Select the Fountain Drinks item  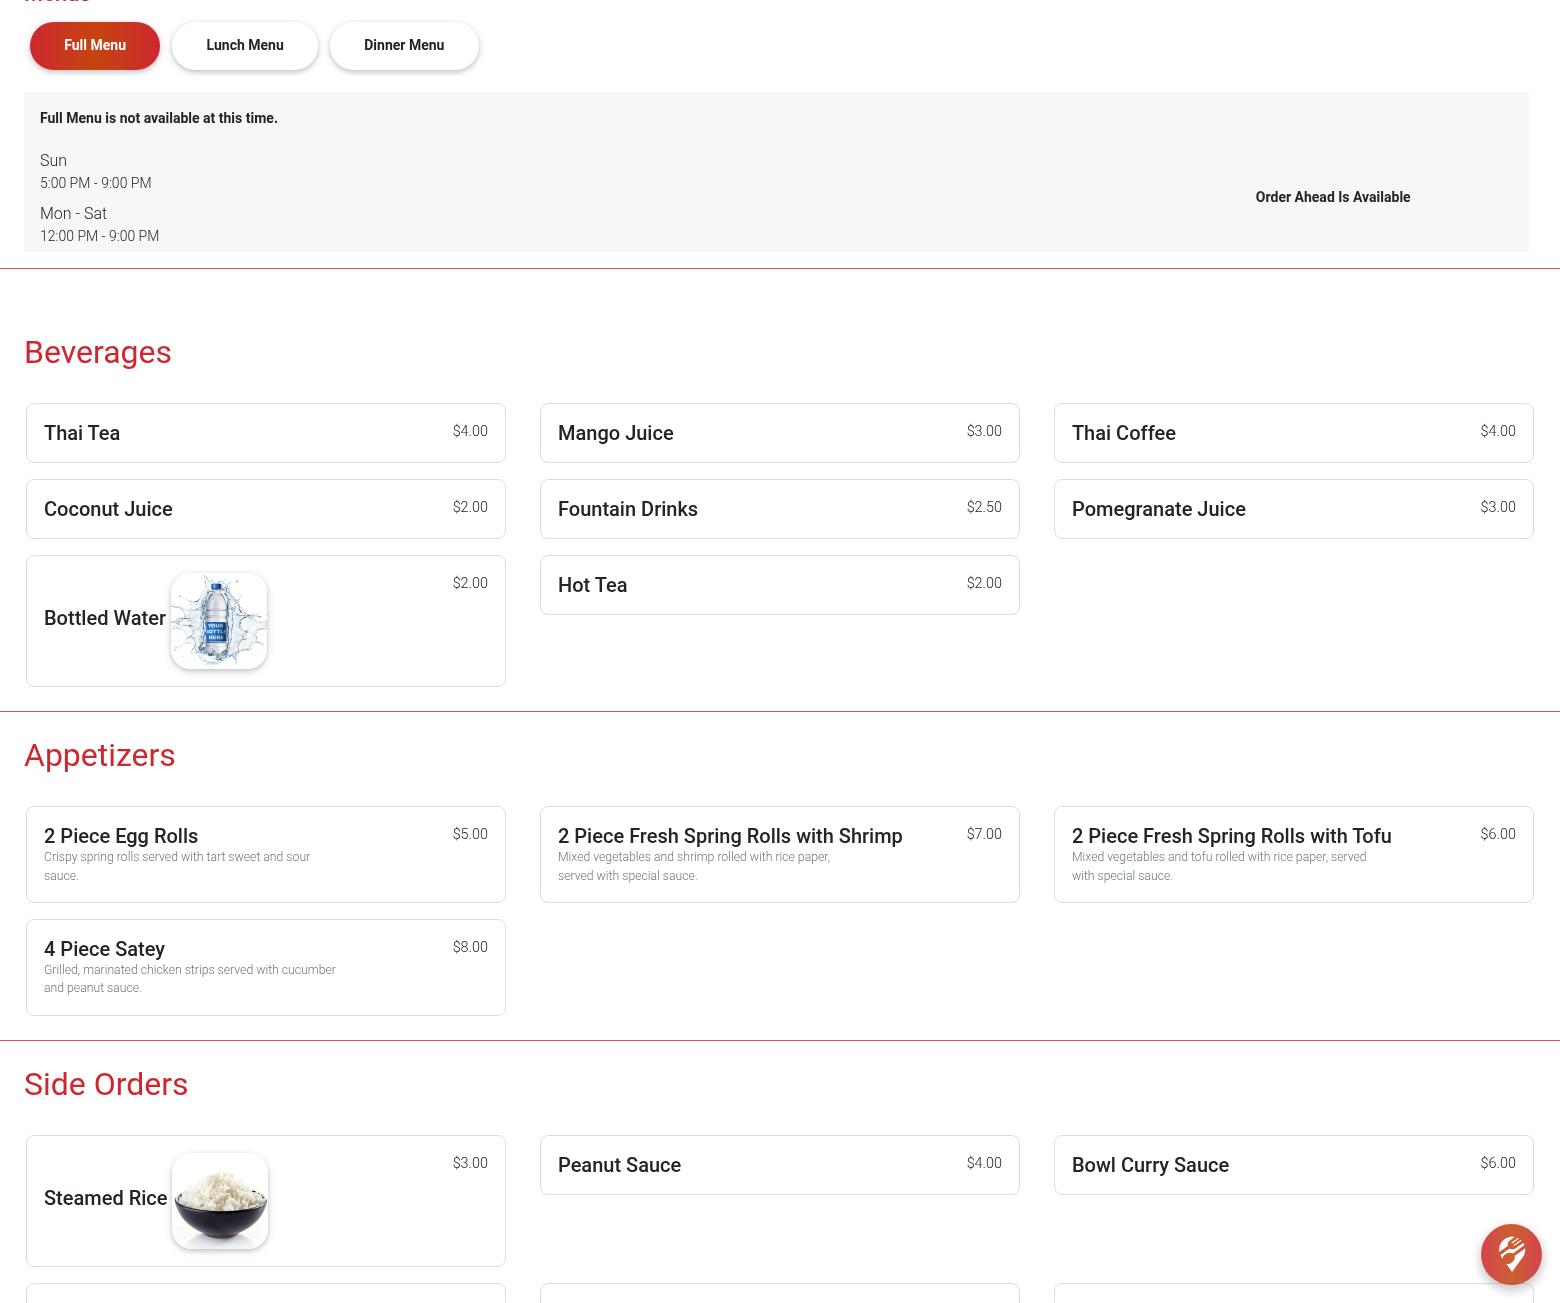[779, 509]
